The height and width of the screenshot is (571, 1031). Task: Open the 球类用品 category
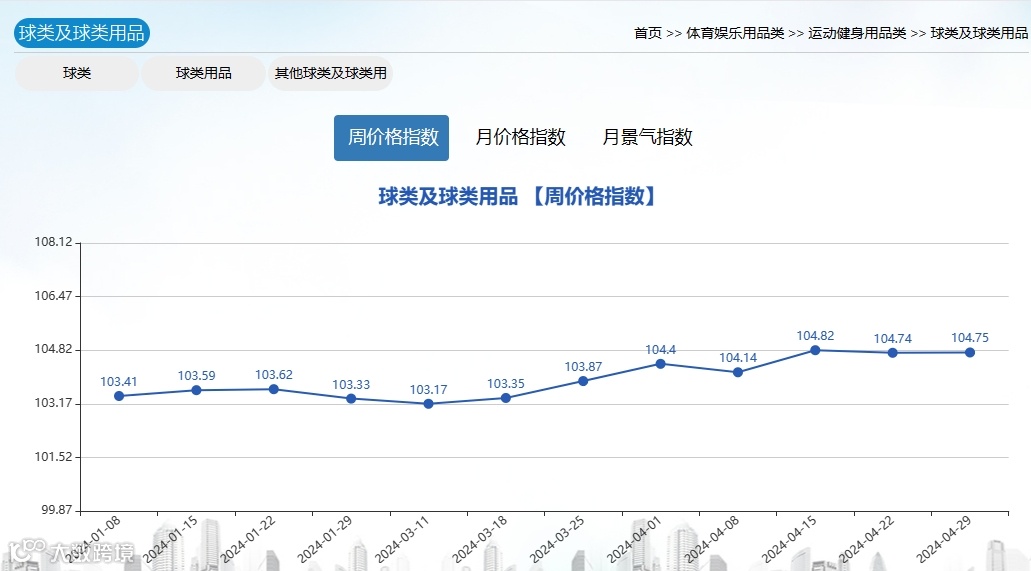203,73
